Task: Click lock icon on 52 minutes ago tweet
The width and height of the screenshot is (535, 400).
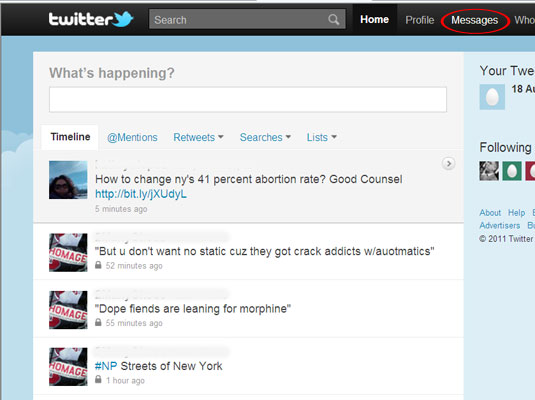Action: (x=98, y=265)
